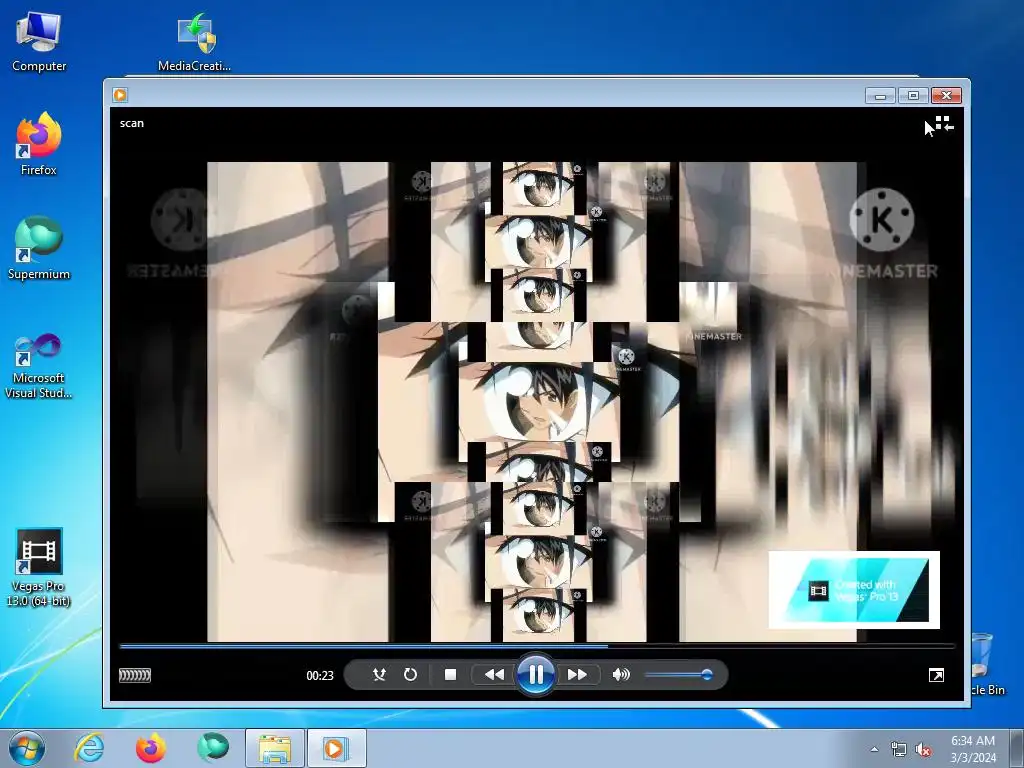The width and height of the screenshot is (1024, 768).
Task: Click the audio level indicator at bottom left
Action: [x=135, y=675]
